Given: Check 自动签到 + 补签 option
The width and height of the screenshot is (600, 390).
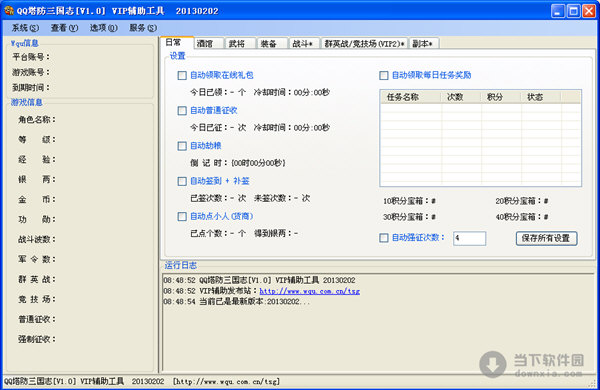Looking at the screenshot, I should pos(182,181).
